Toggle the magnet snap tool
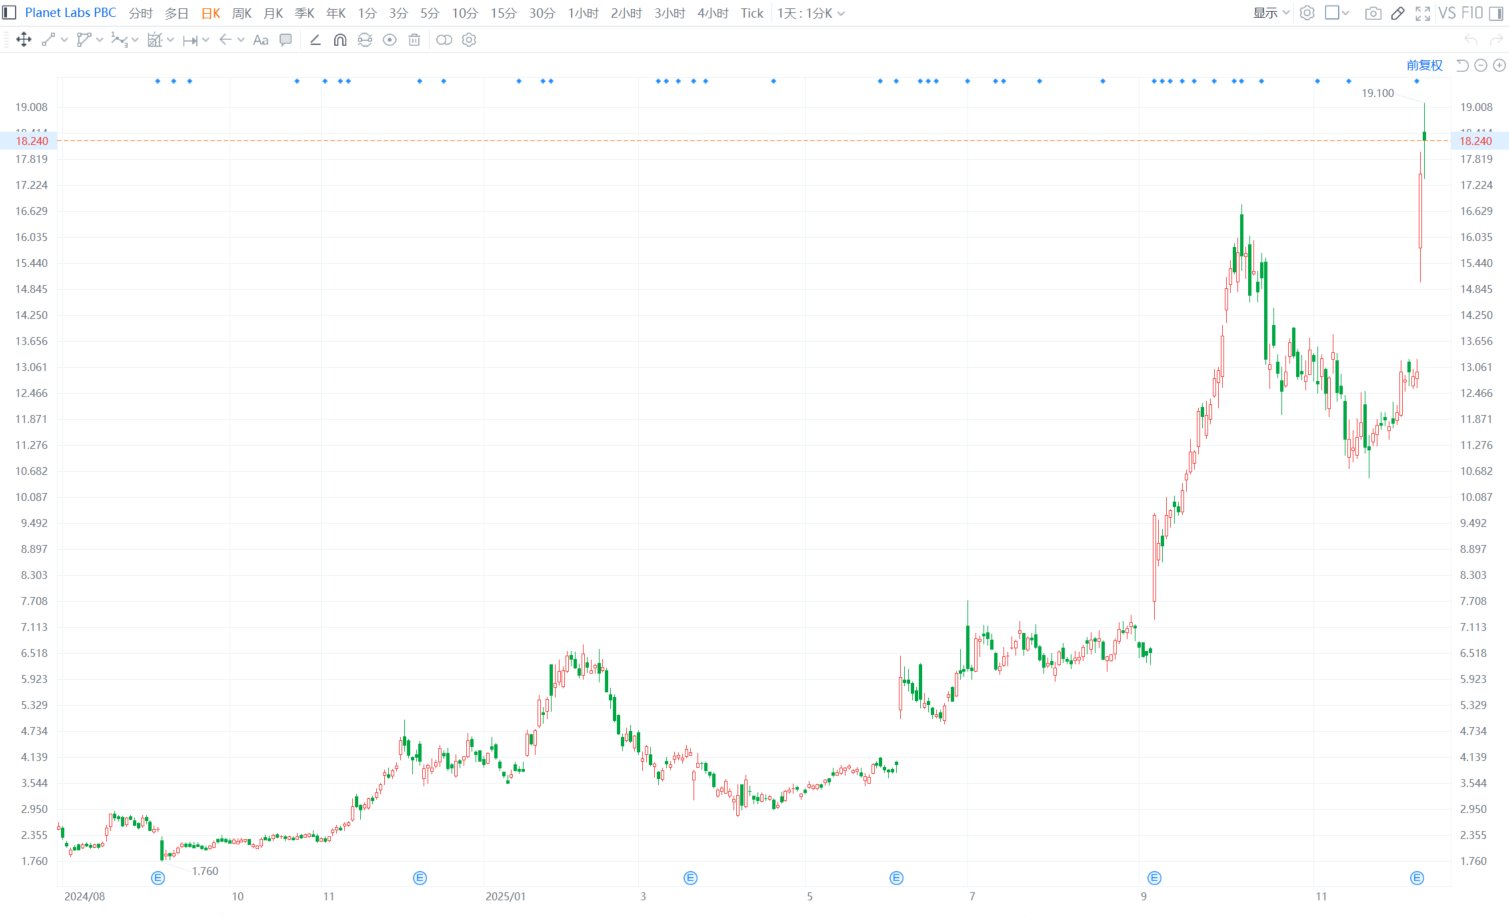Screen dimensions: 1509x917 point(340,40)
